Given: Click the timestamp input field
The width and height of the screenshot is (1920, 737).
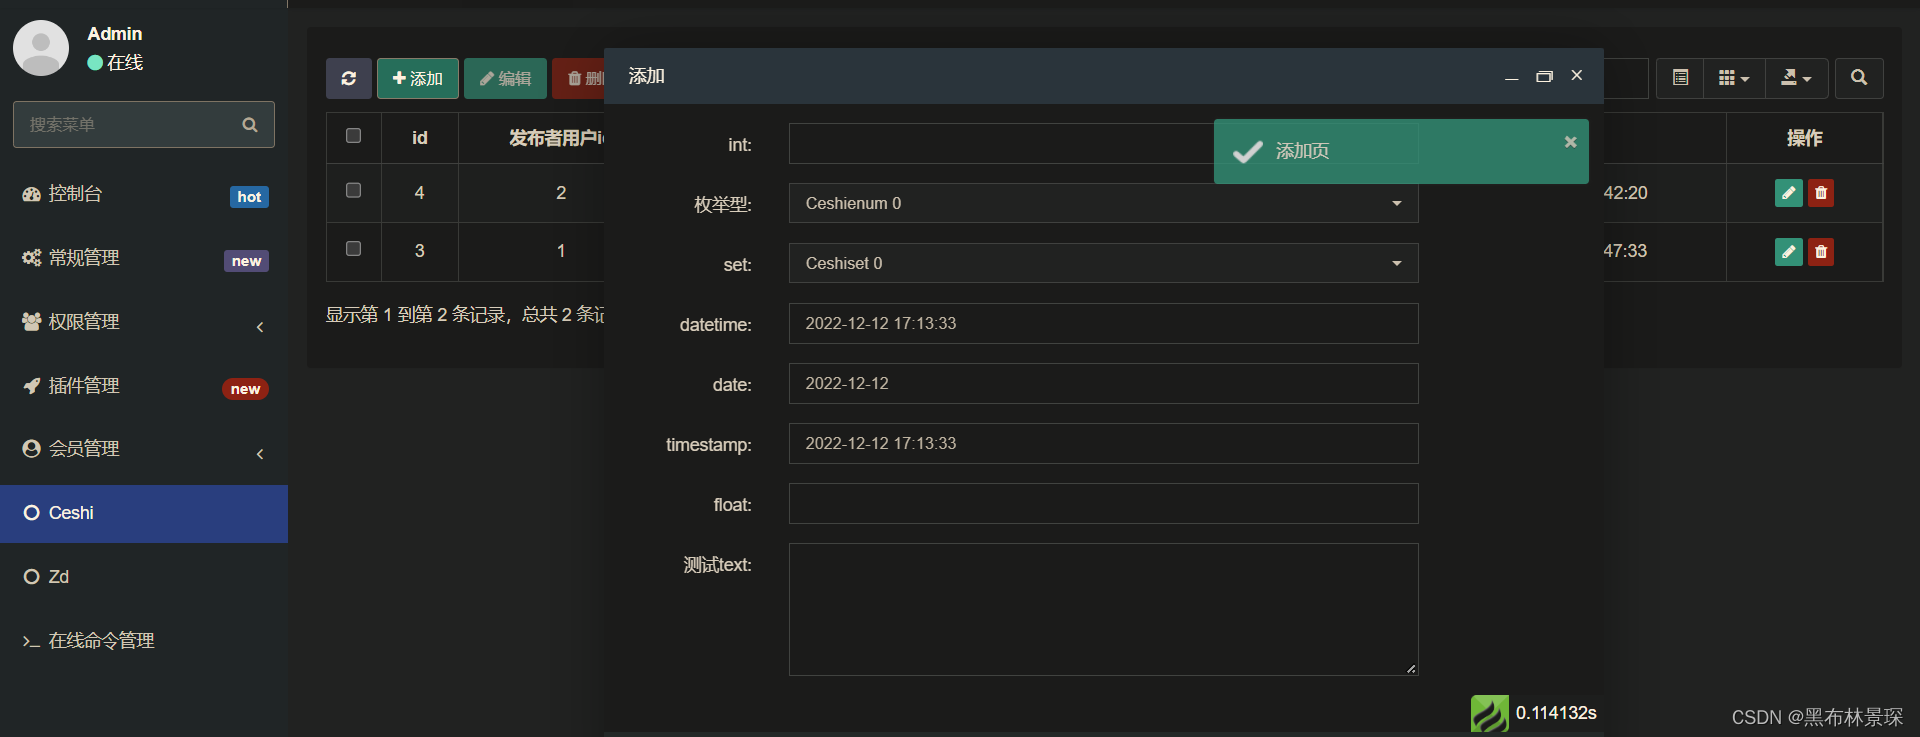Looking at the screenshot, I should point(1103,443).
